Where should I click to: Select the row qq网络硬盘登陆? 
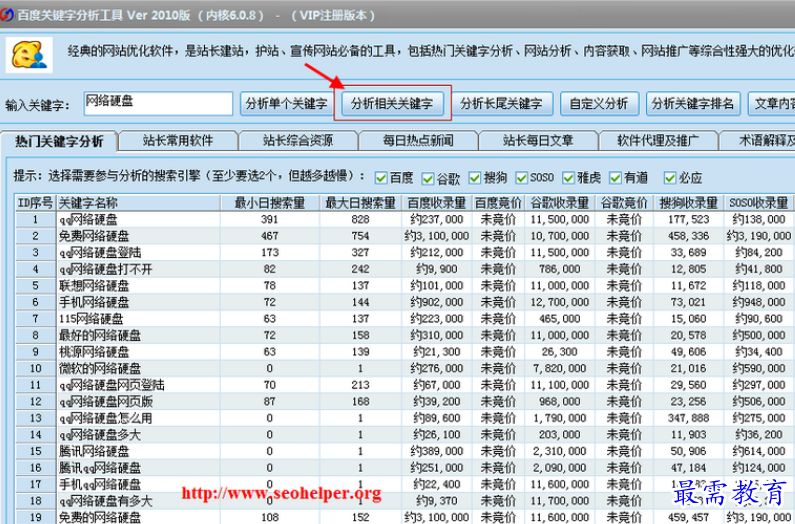pyautogui.click(x=405, y=253)
